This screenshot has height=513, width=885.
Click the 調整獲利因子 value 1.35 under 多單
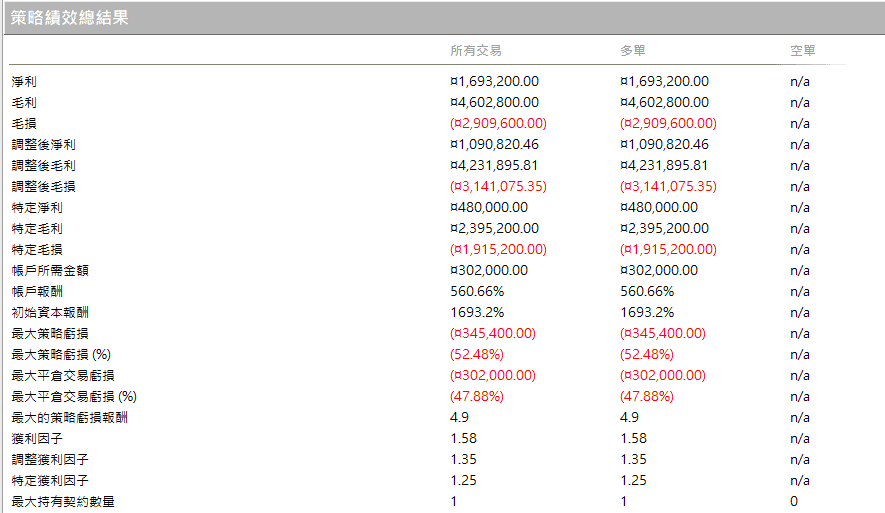(x=633, y=459)
